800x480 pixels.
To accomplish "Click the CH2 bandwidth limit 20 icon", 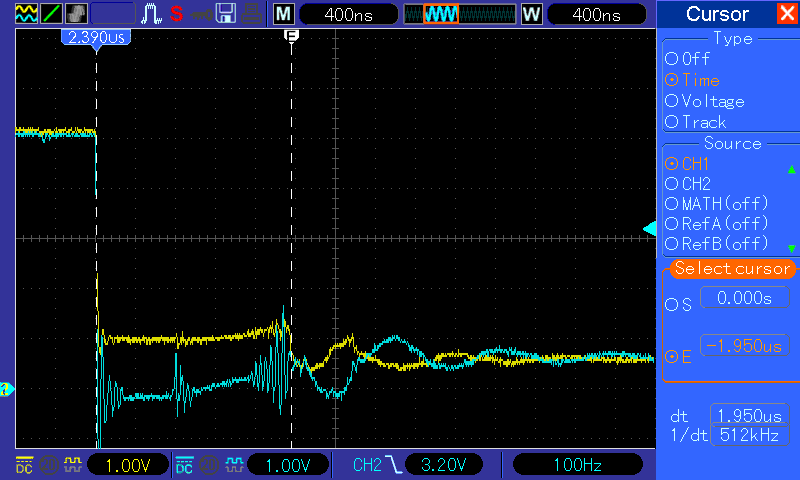I will click(x=209, y=465).
